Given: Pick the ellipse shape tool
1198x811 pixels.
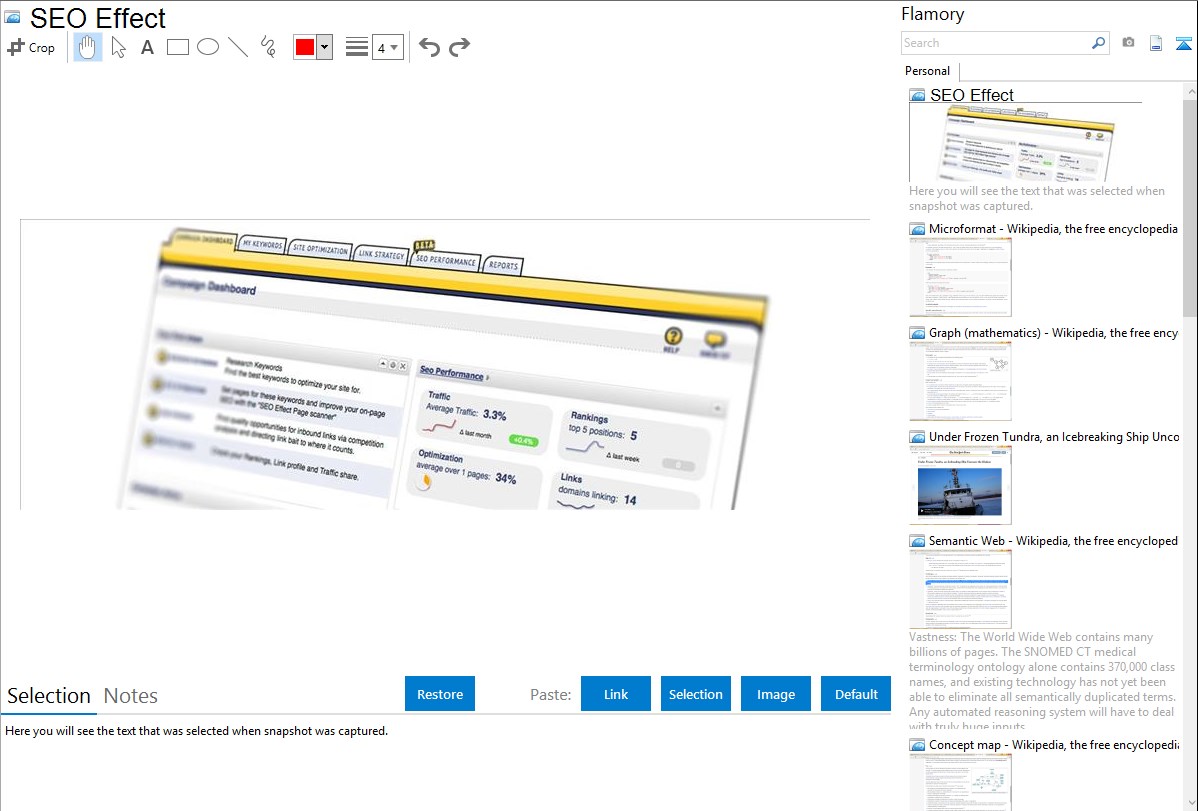Looking at the screenshot, I should tap(208, 47).
